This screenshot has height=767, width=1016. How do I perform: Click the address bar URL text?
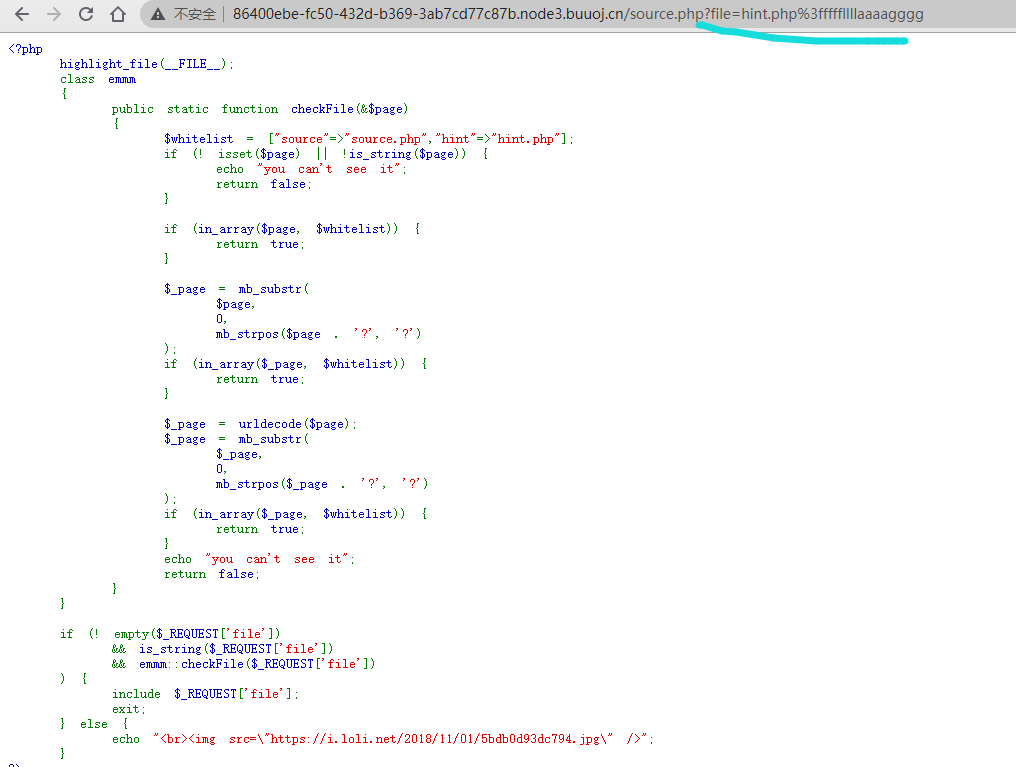click(x=578, y=14)
